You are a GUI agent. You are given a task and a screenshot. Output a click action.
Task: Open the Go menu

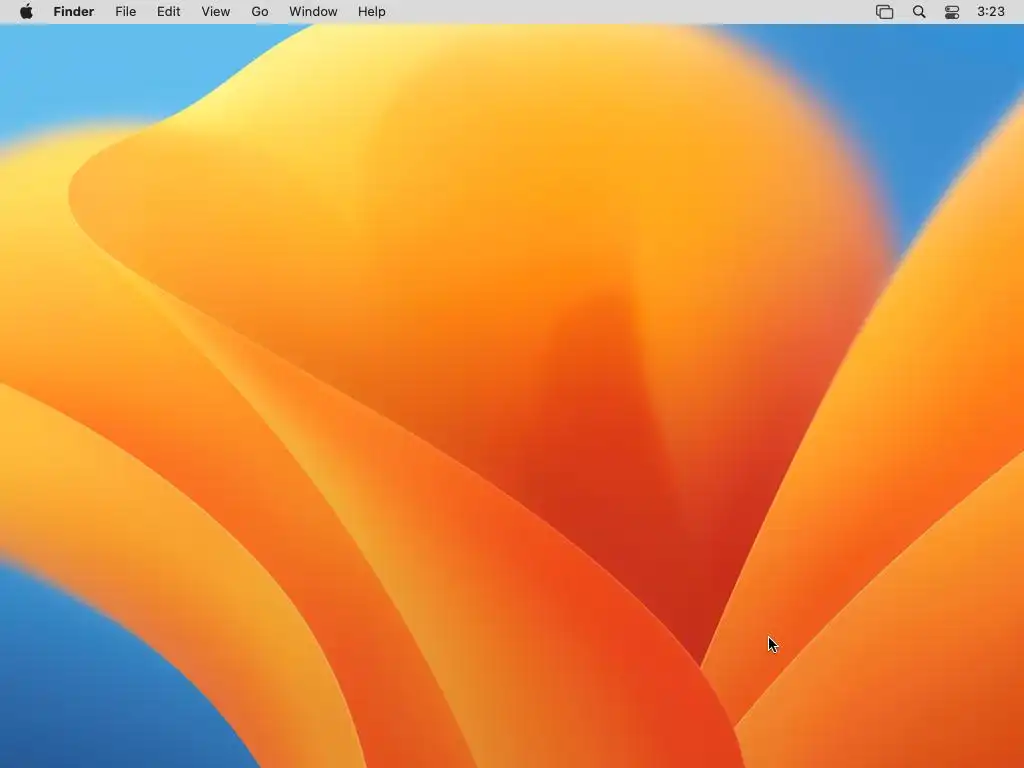(260, 12)
